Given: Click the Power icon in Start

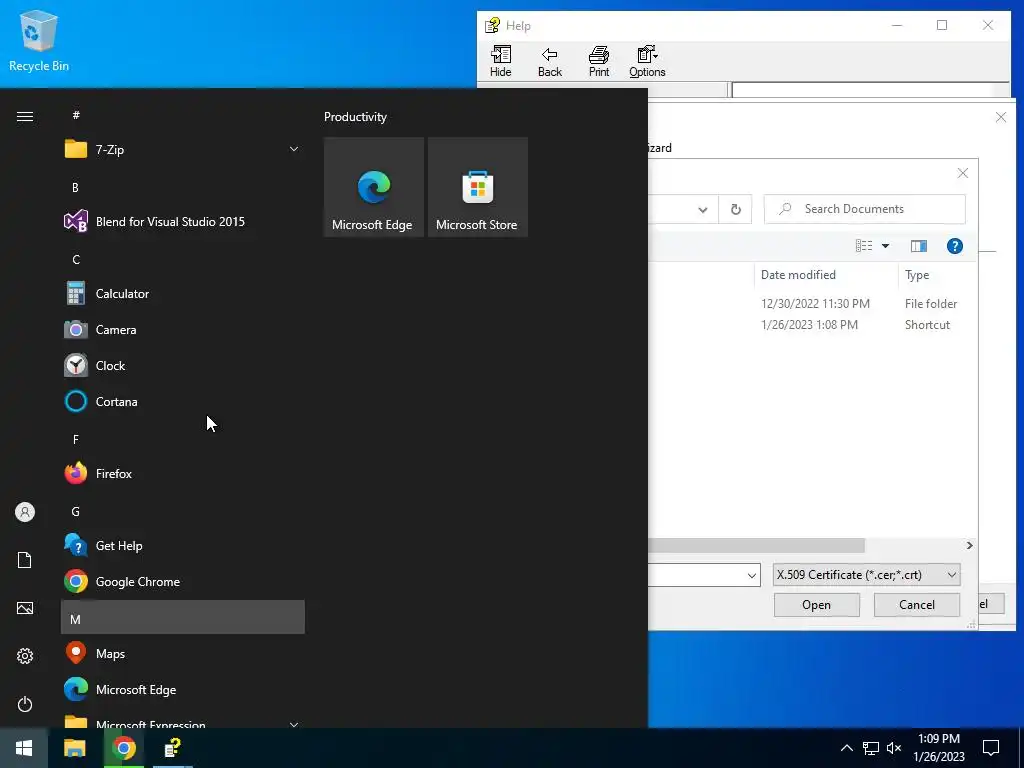Looking at the screenshot, I should 25,704.
